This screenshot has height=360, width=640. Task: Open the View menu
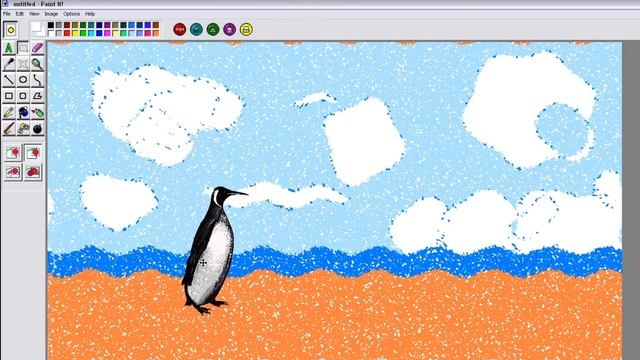[34, 14]
